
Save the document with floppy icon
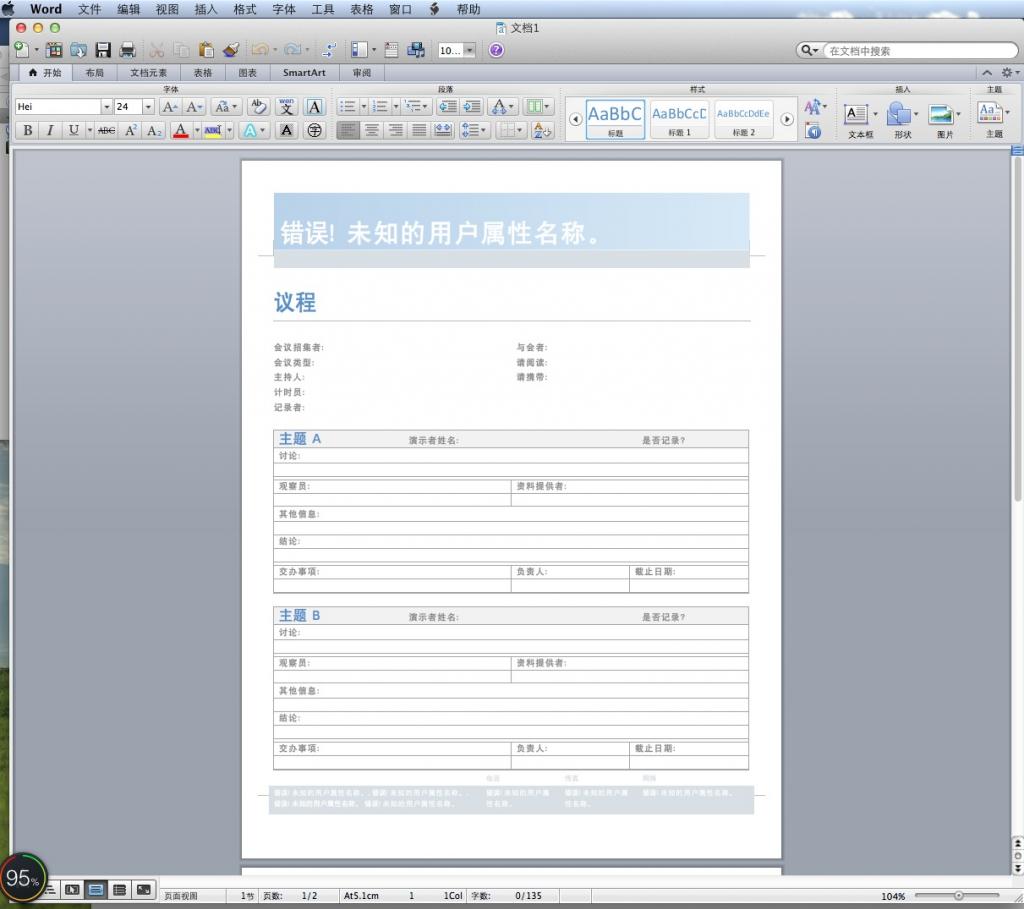[103, 50]
